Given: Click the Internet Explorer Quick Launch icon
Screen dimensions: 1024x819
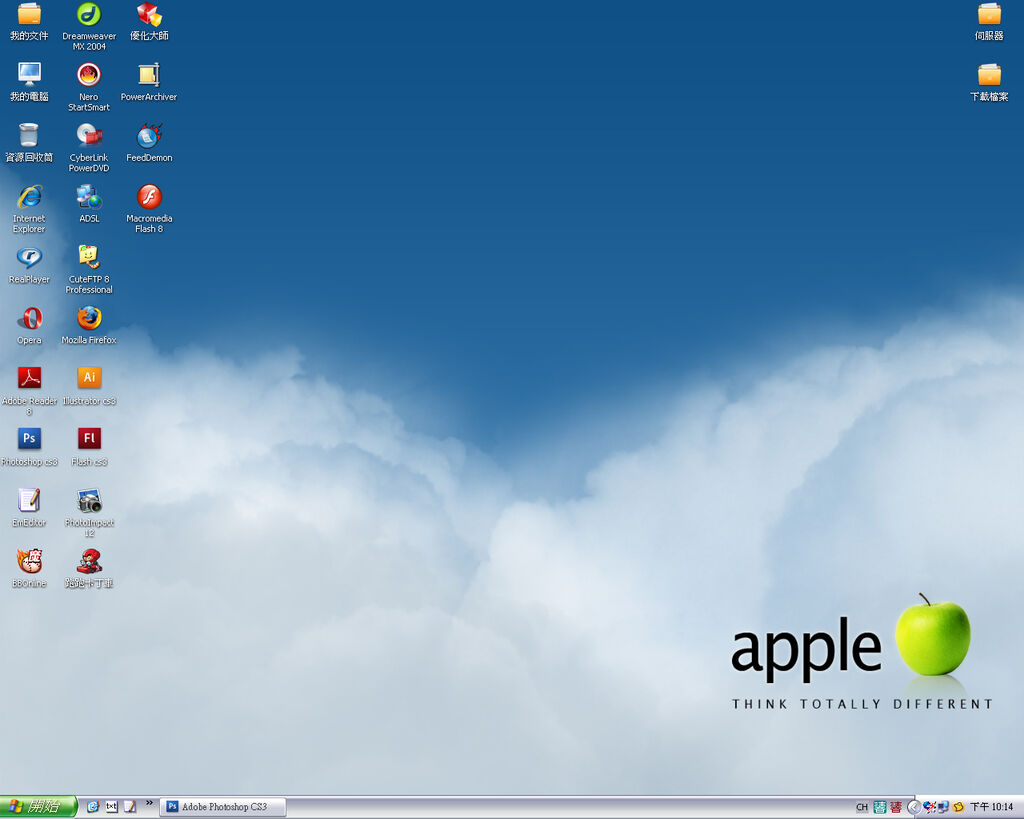Looking at the screenshot, I should click(x=93, y=807).
